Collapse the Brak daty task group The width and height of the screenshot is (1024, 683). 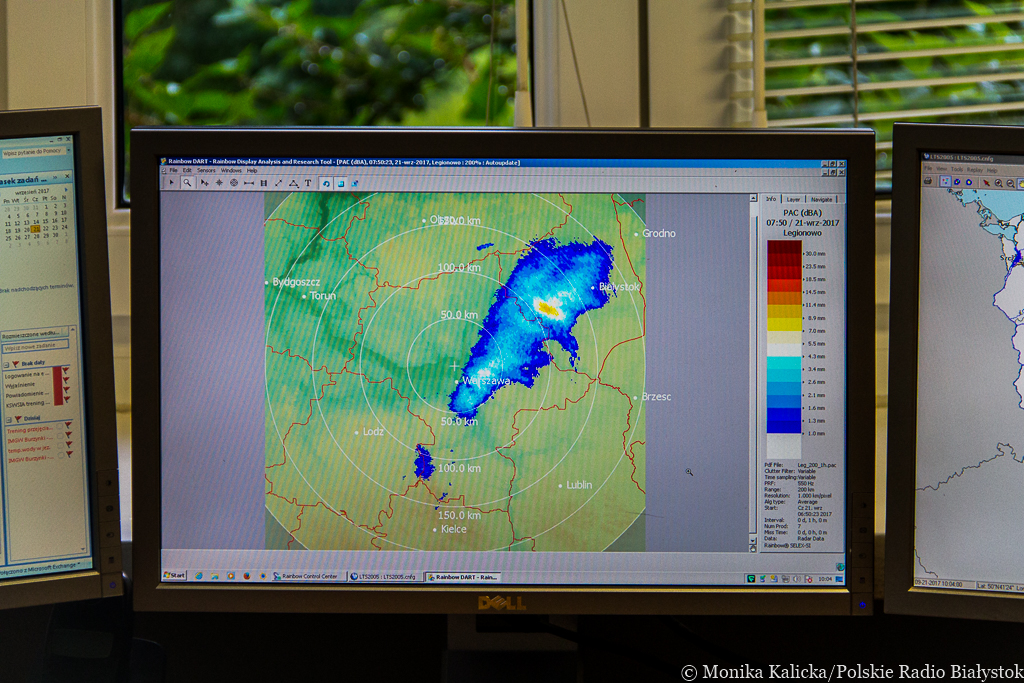point(6,364)
